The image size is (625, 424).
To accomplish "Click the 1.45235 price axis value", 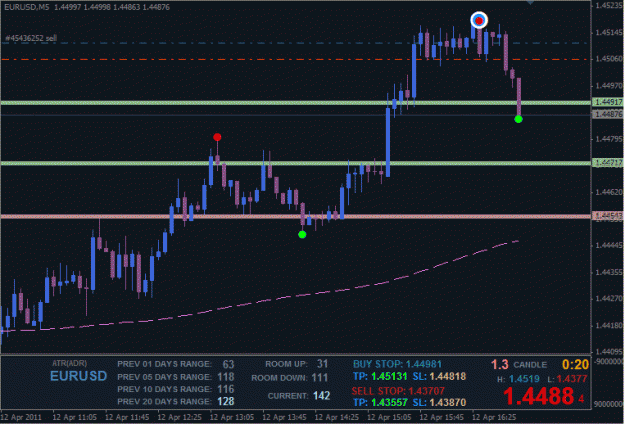I will click(x=609, y=6).
